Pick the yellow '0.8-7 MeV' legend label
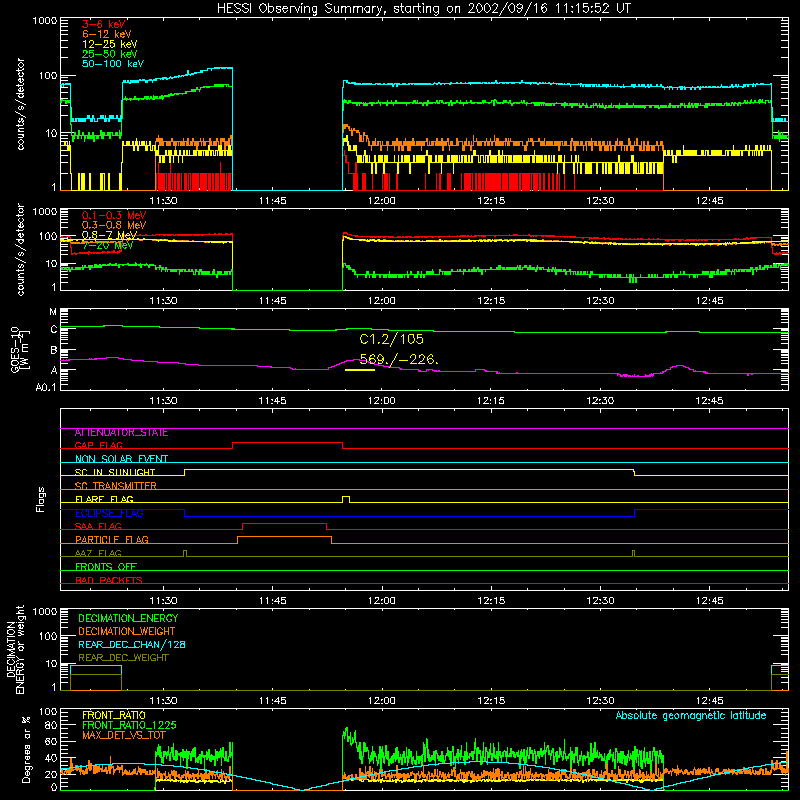The width and height of the screenshot is (800, 800). (x=110, y=235)
